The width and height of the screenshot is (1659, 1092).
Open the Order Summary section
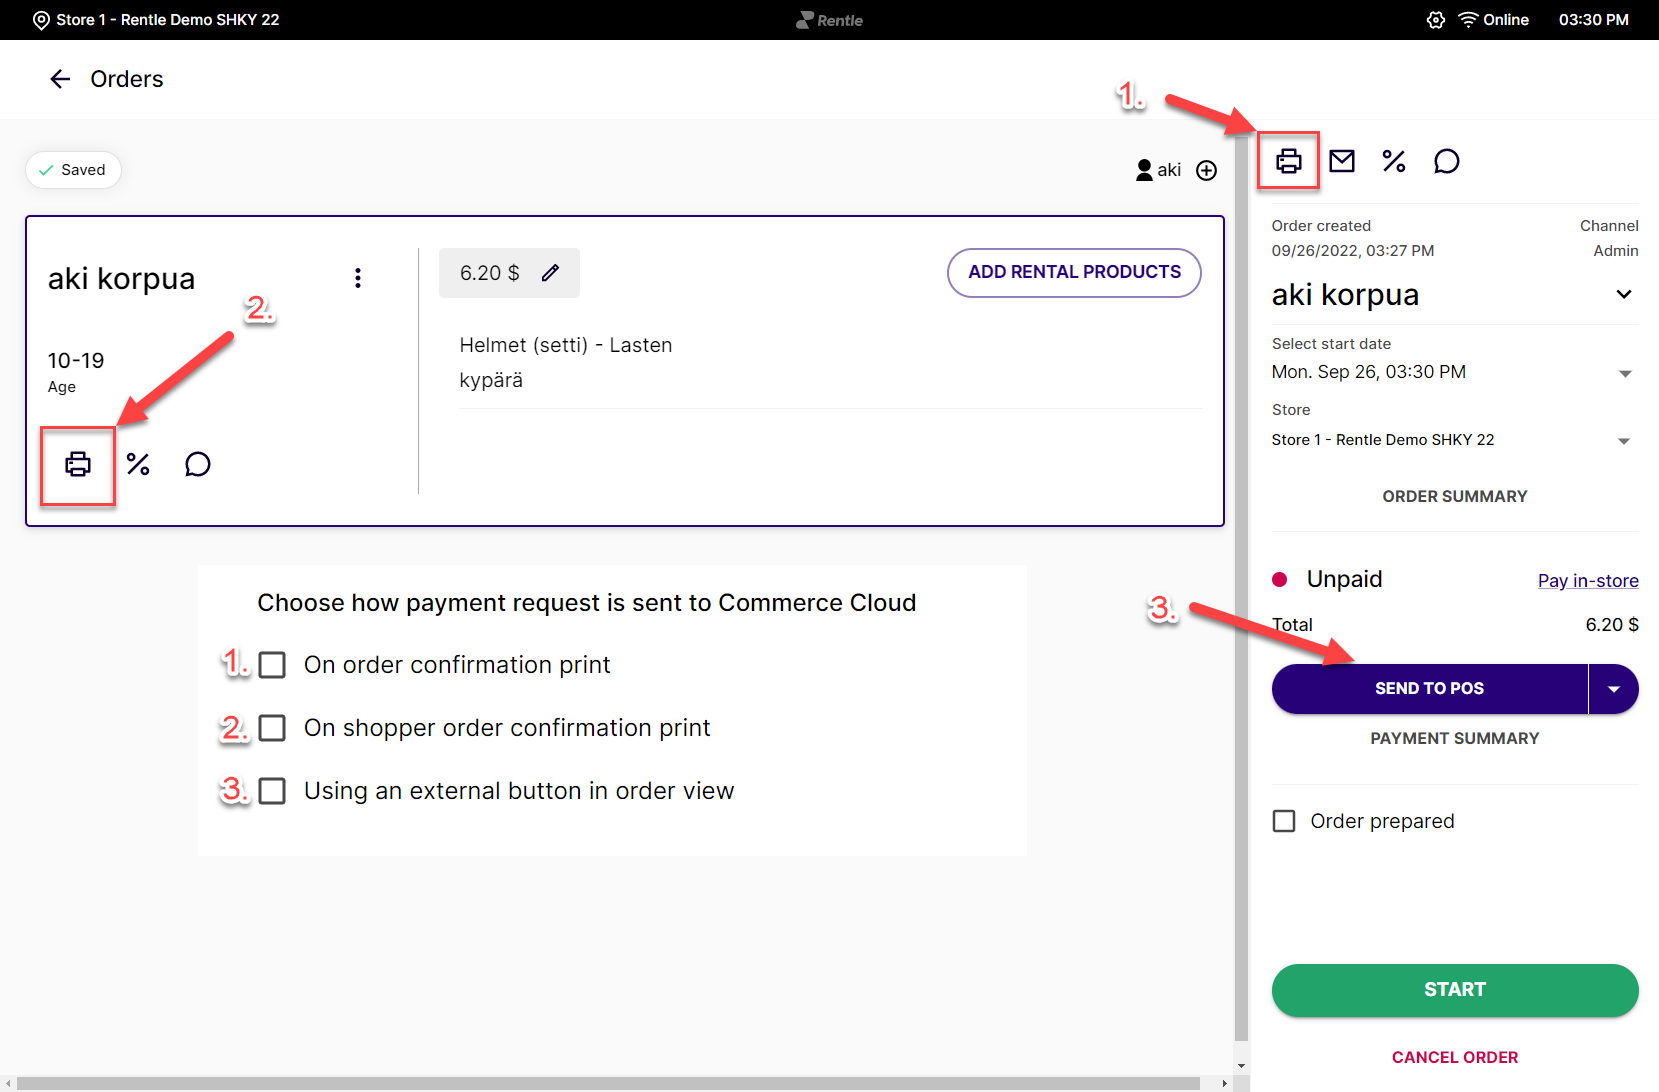pyautogui.click(x=1454, y=497)
